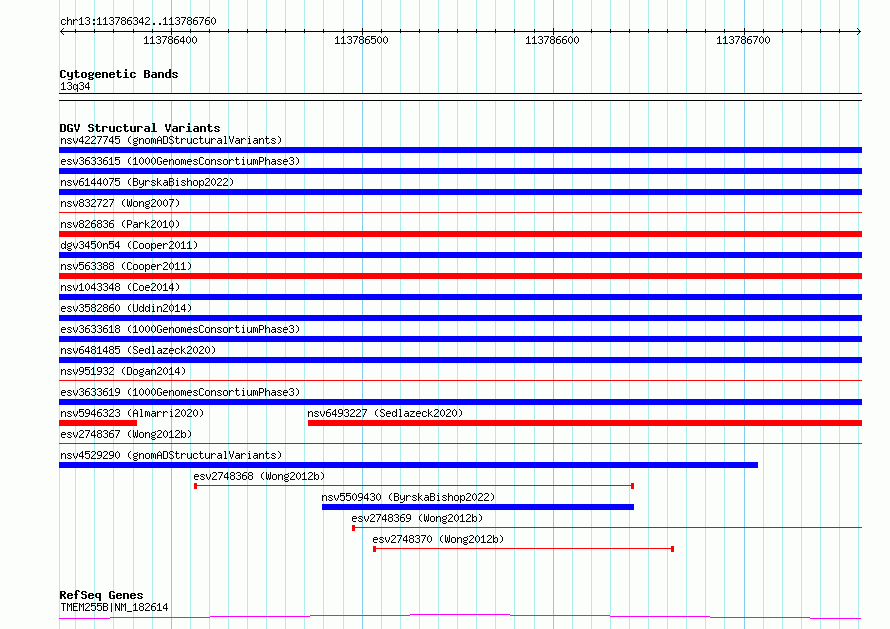Click the chr13:113786342..113786760 coordinates label
This screenshot has width=890, height=629.
[138, 21]
